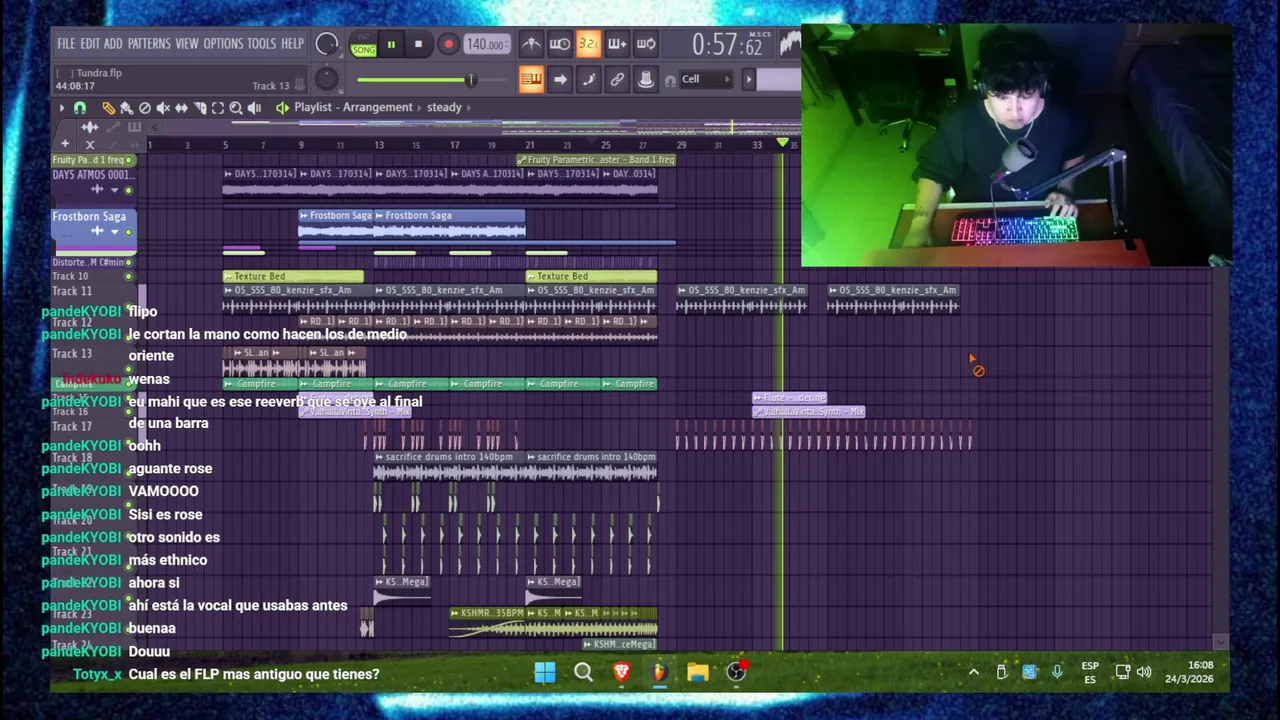Select the delete tool (circle slash) in playlist
This screenshot has height=720, width=1280.
pos(145,108)
